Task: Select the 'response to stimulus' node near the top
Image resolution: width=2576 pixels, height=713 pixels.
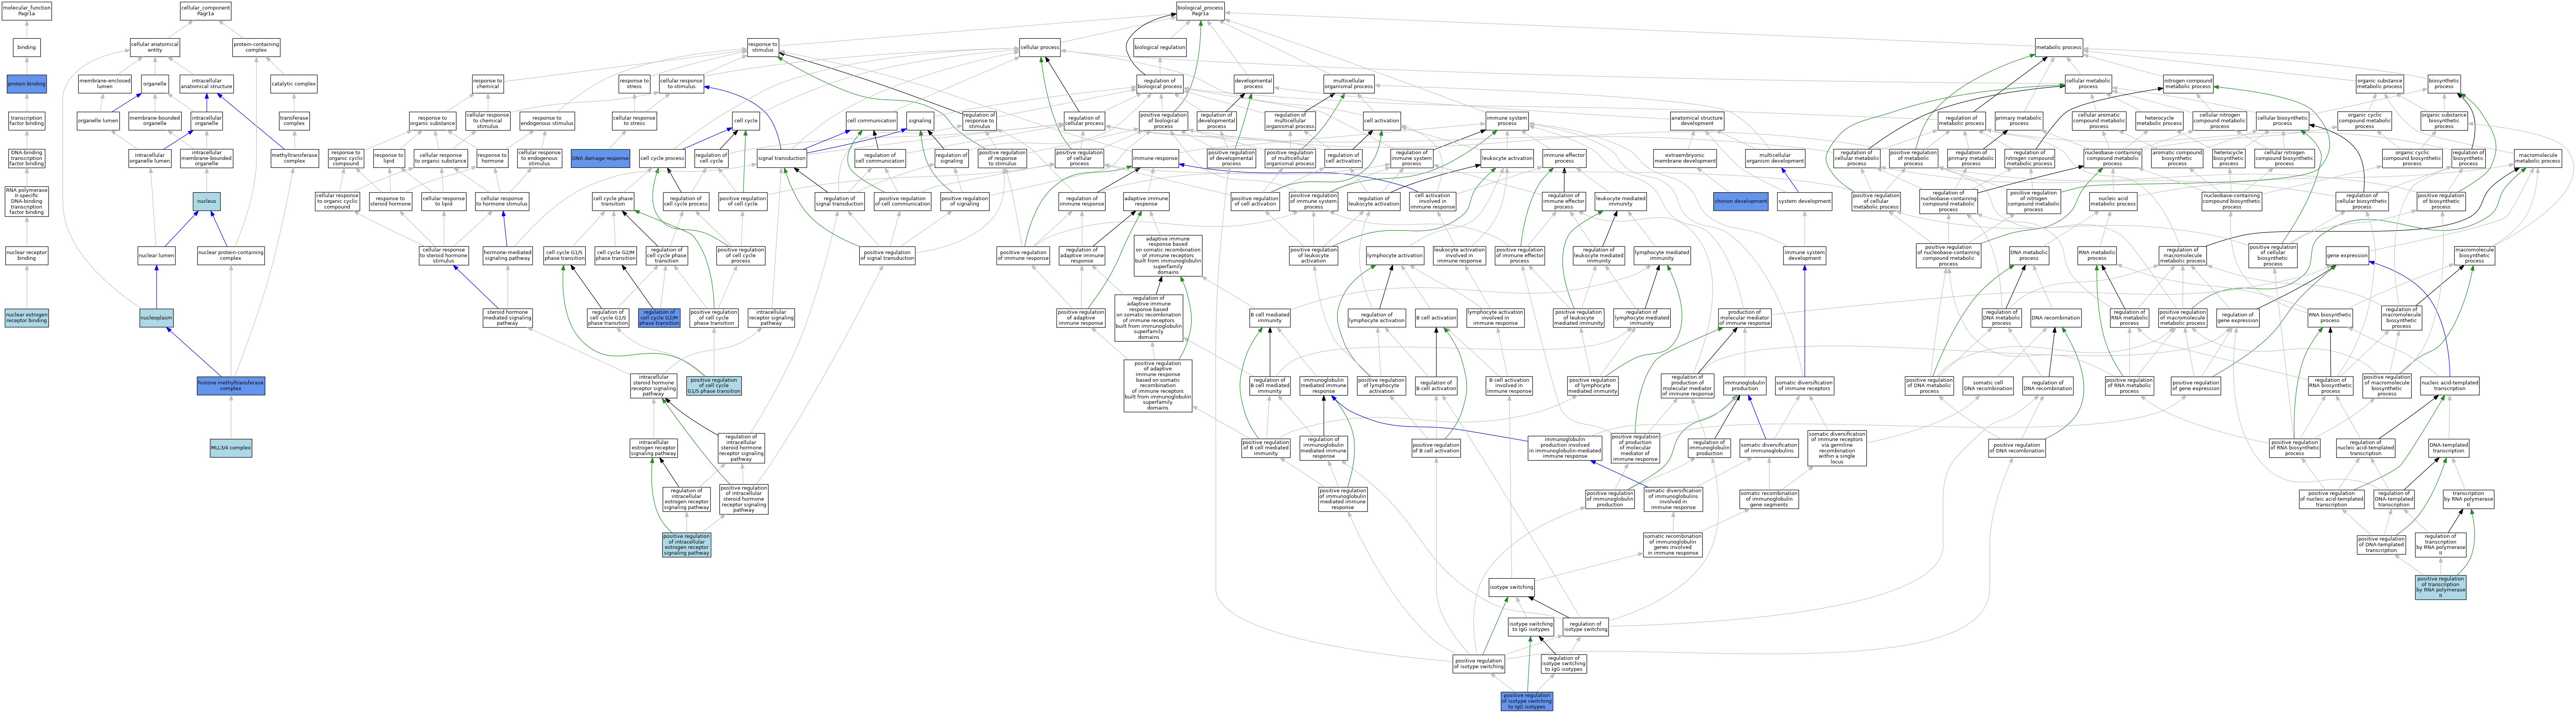Action: point(763,47)
